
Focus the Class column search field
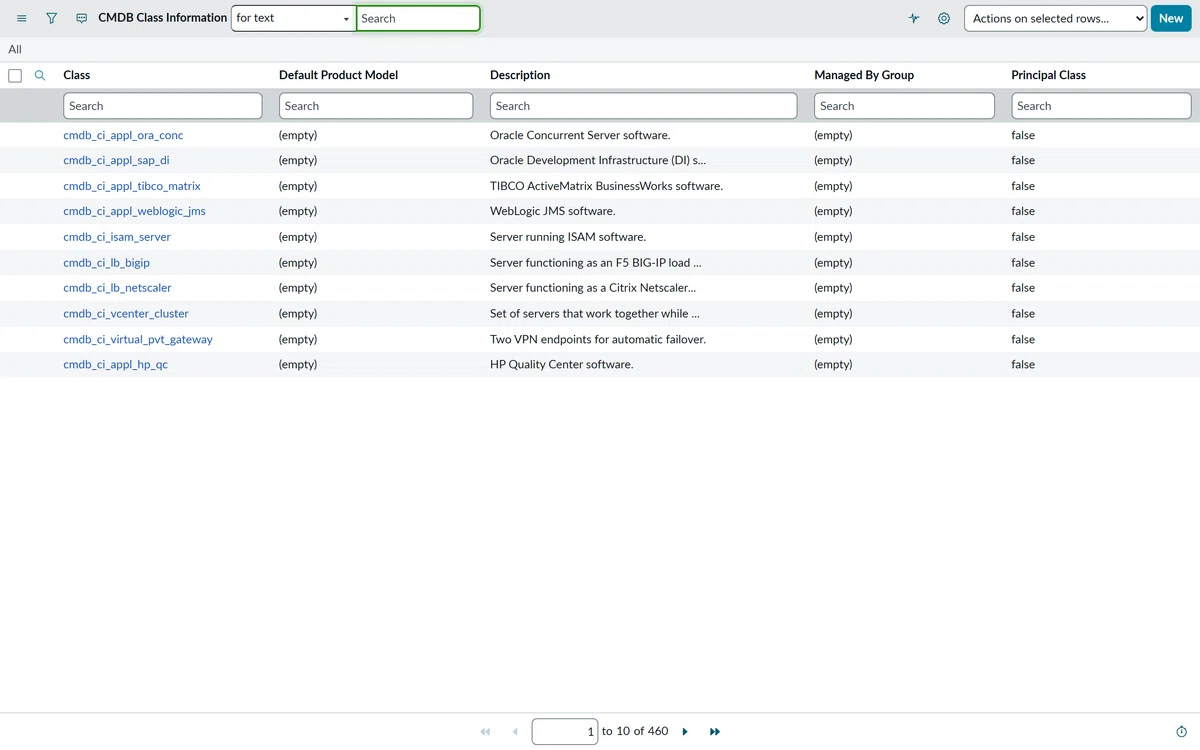tap(163, 106)
